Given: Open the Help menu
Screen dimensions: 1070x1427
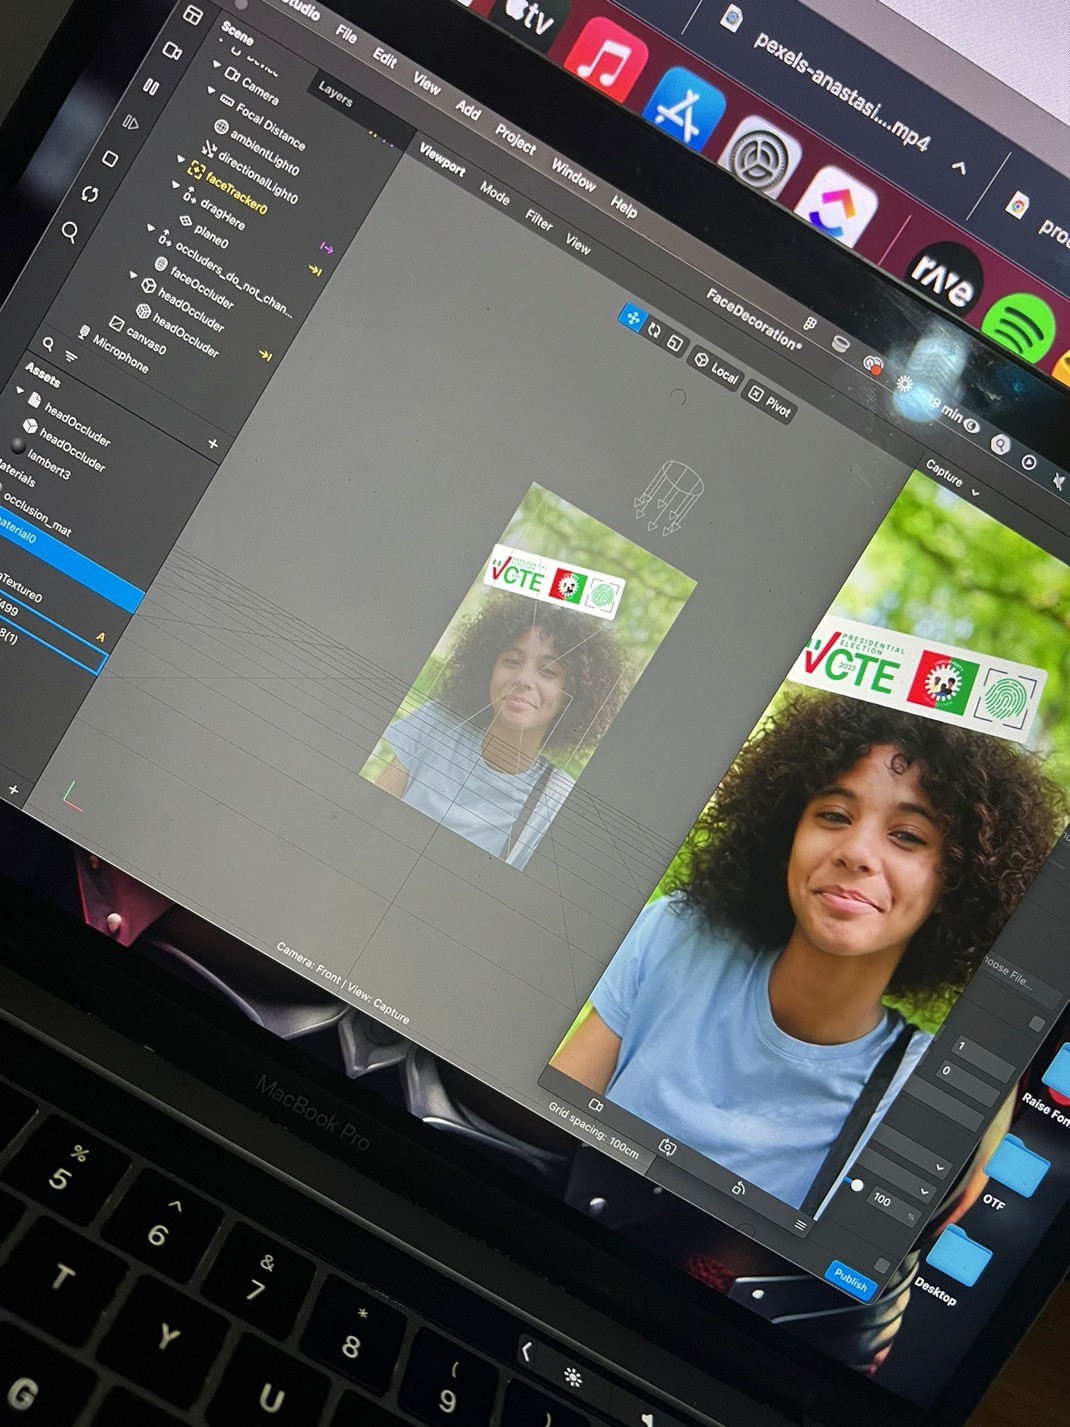Looking at the screenshot, I should point(624,206).
